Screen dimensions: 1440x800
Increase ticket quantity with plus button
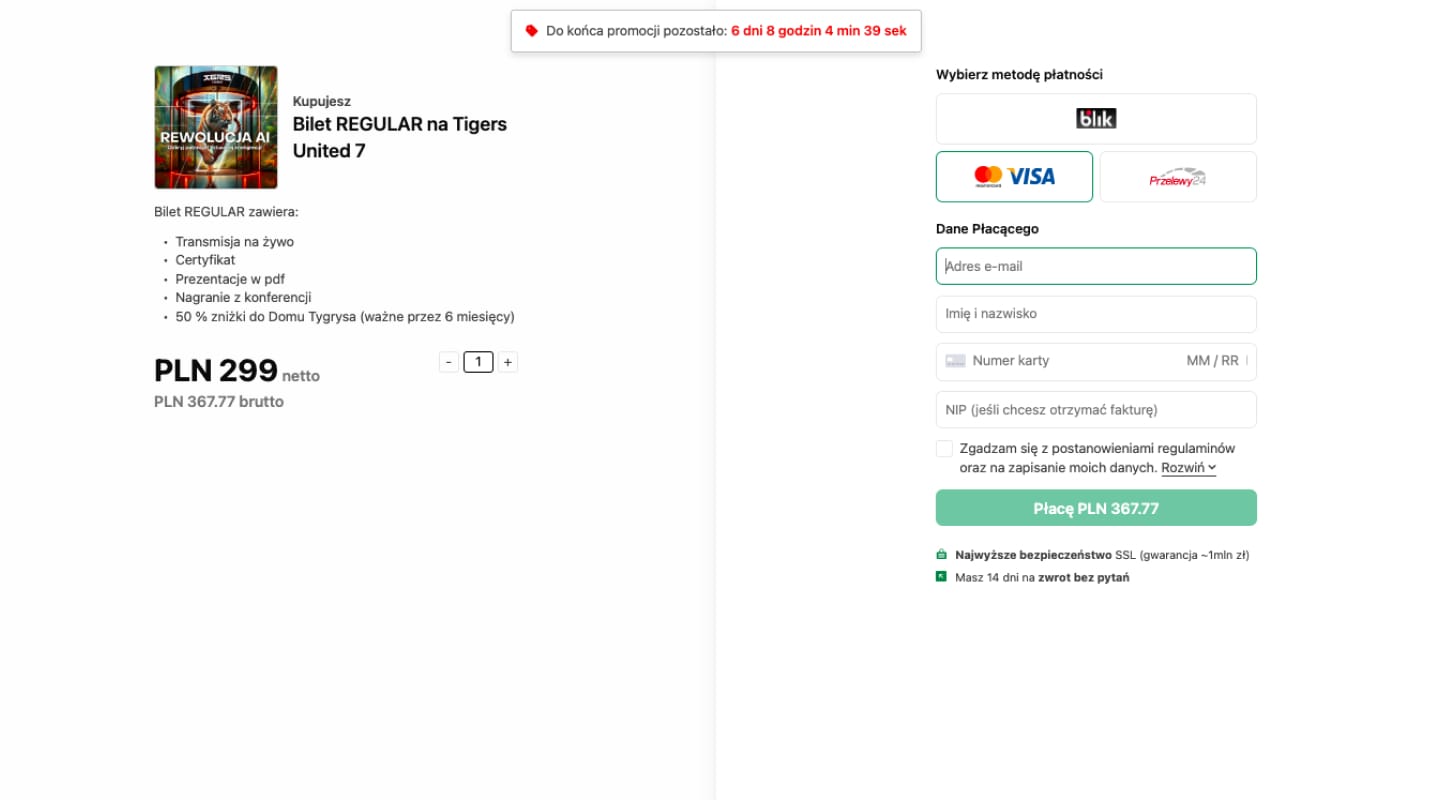click(508, 362)
